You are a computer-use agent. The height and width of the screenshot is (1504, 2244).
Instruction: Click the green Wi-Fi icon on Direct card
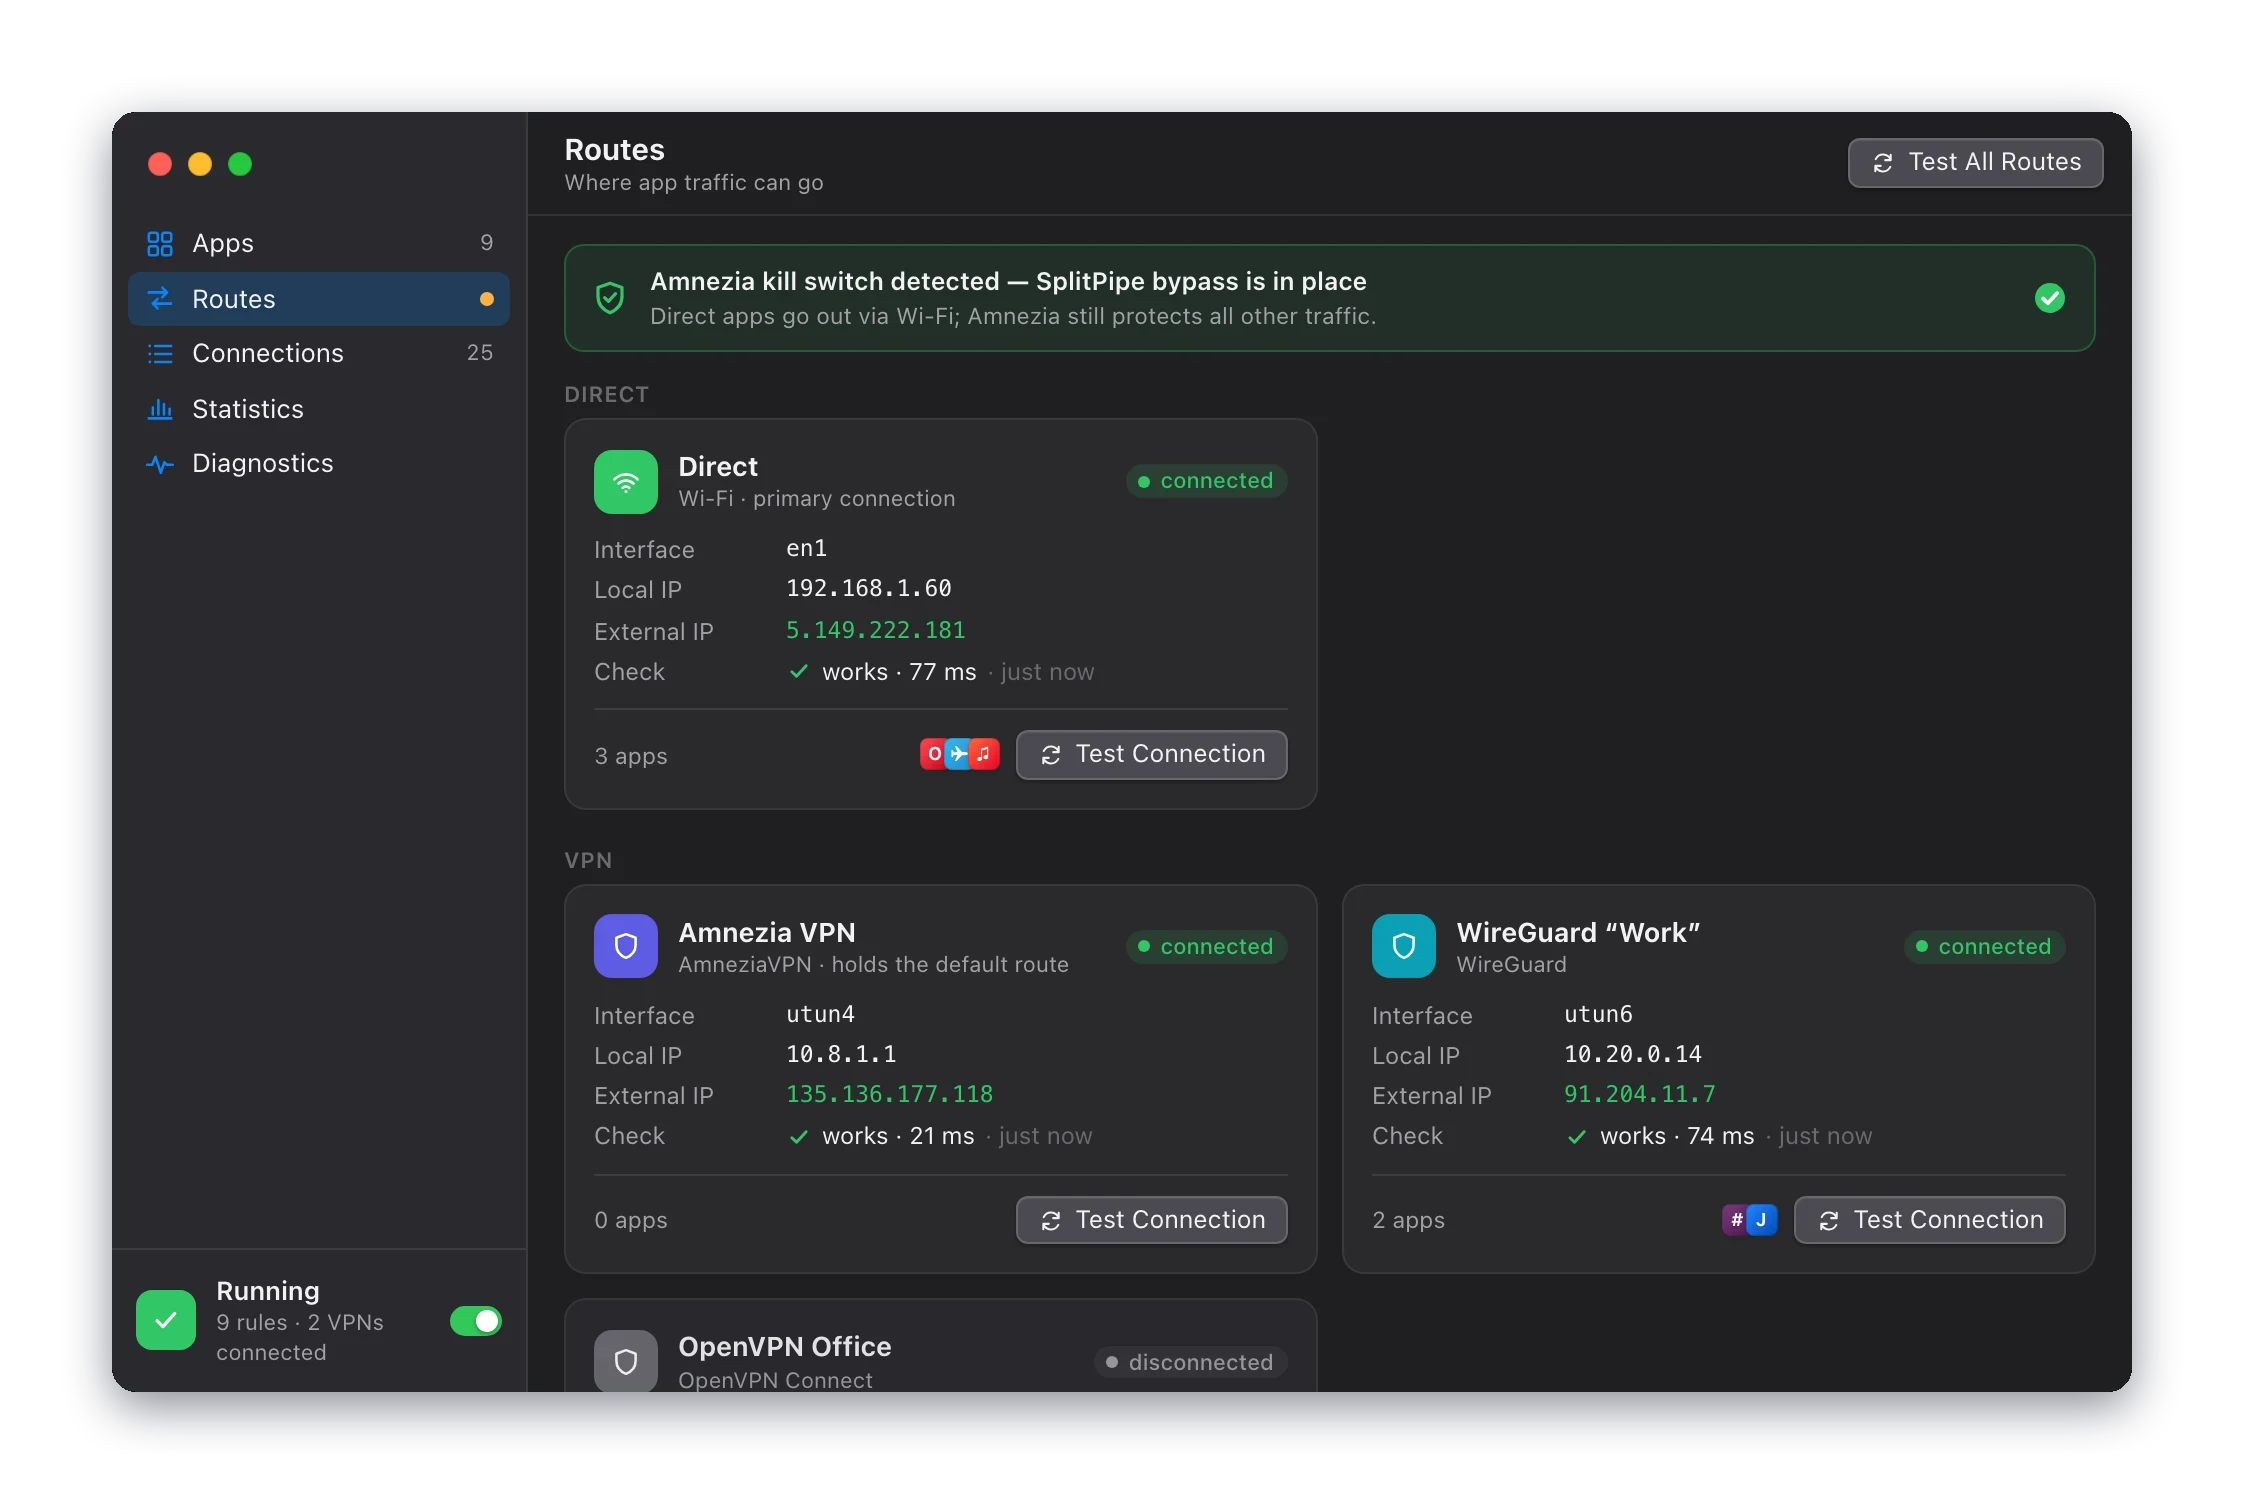coord(626,482)
